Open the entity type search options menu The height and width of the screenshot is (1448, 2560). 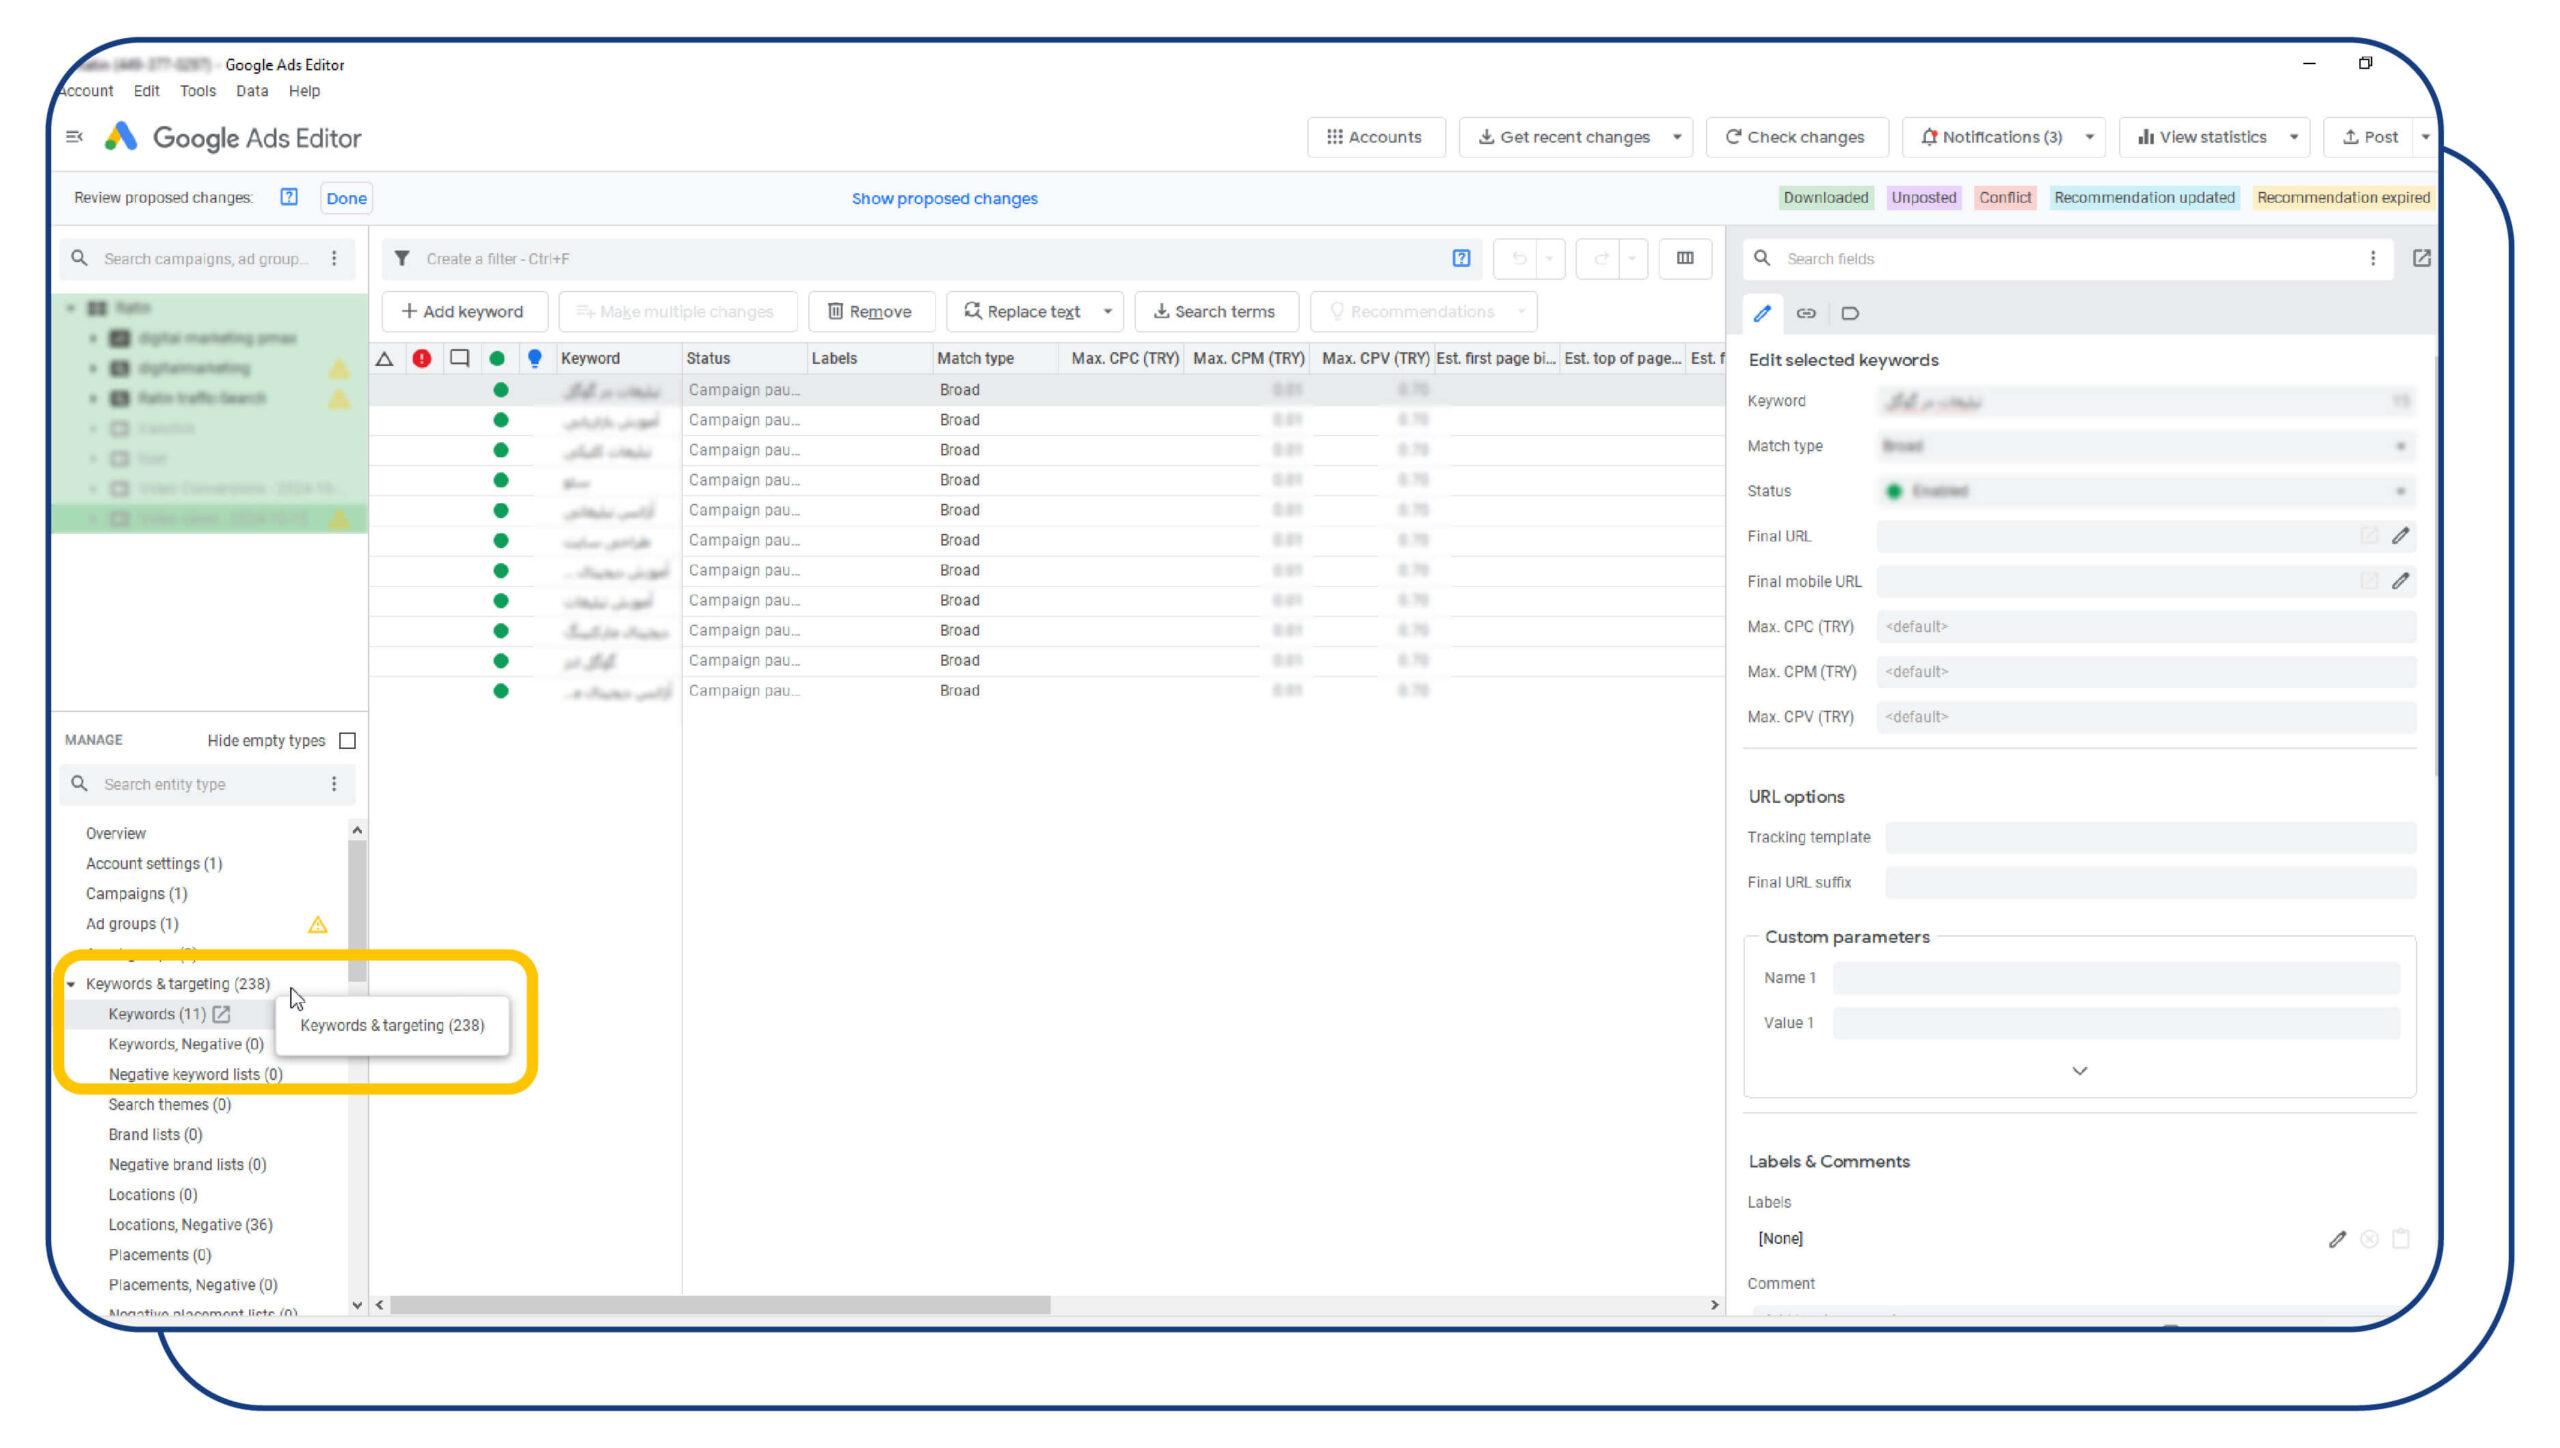tap(334, 784)
